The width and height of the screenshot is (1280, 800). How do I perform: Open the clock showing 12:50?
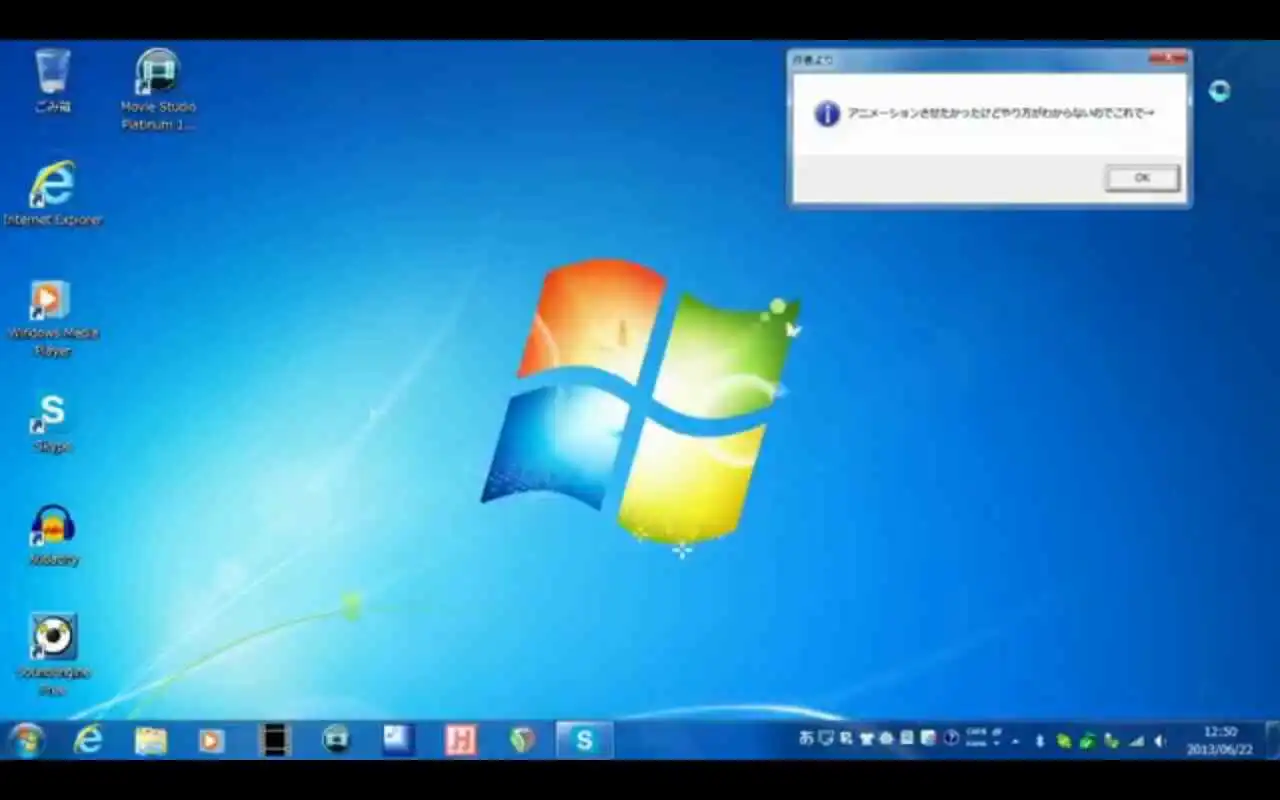click(x=1220, y=740)
